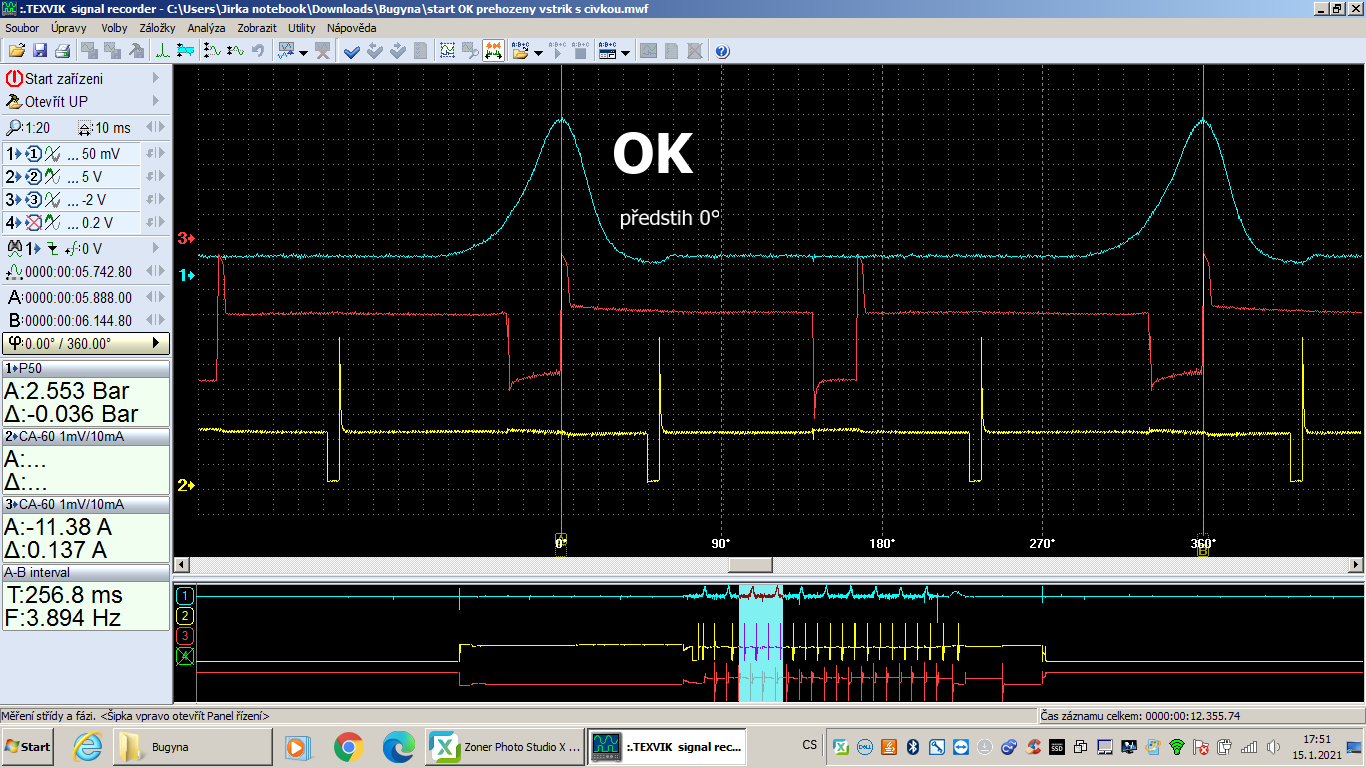Expand the Otevřít UP arrow
This screenshot has height=768, width=1366.
[156, 101]
